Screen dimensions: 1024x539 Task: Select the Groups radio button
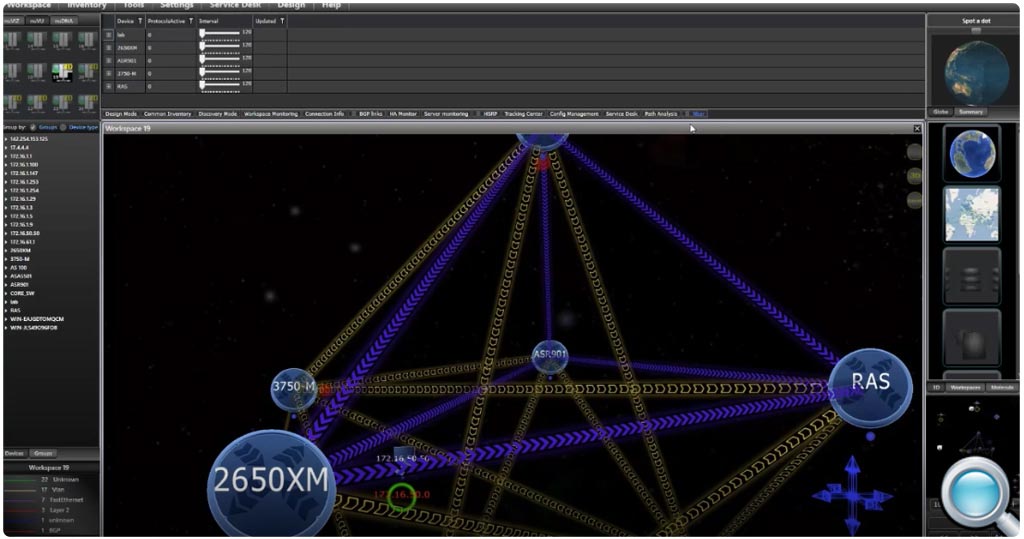point(33,127)
